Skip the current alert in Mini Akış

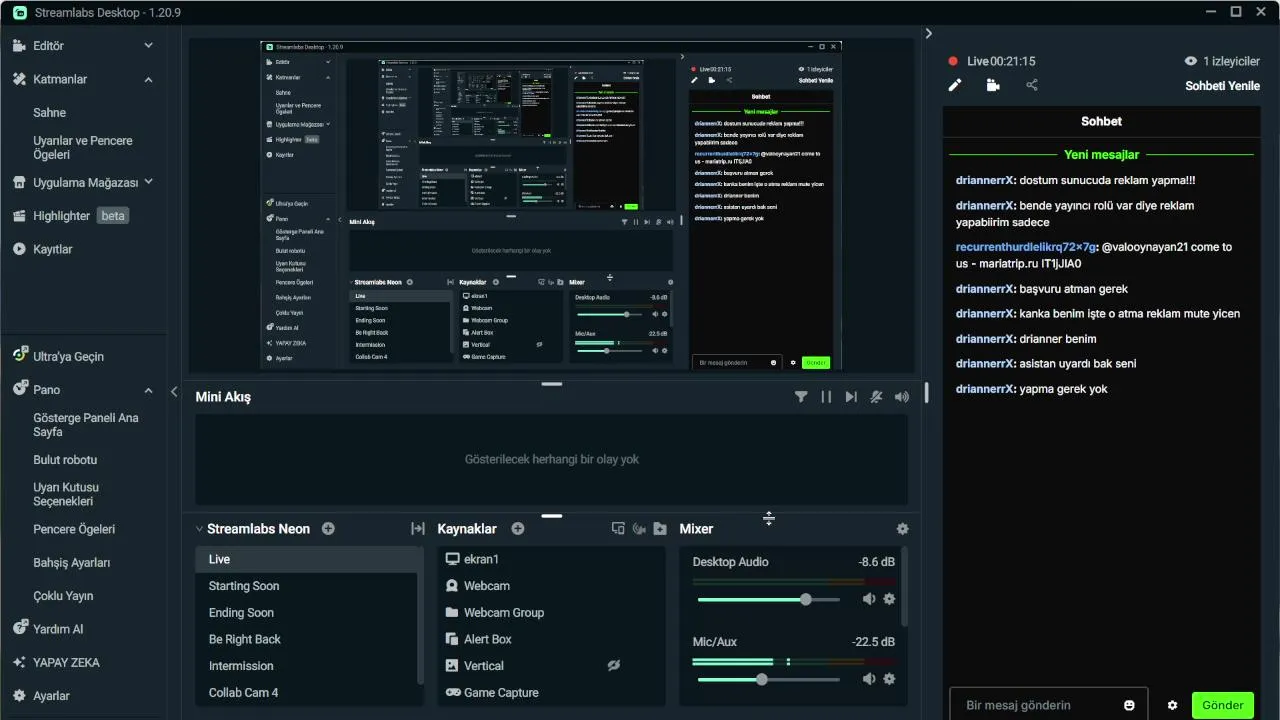851,397
